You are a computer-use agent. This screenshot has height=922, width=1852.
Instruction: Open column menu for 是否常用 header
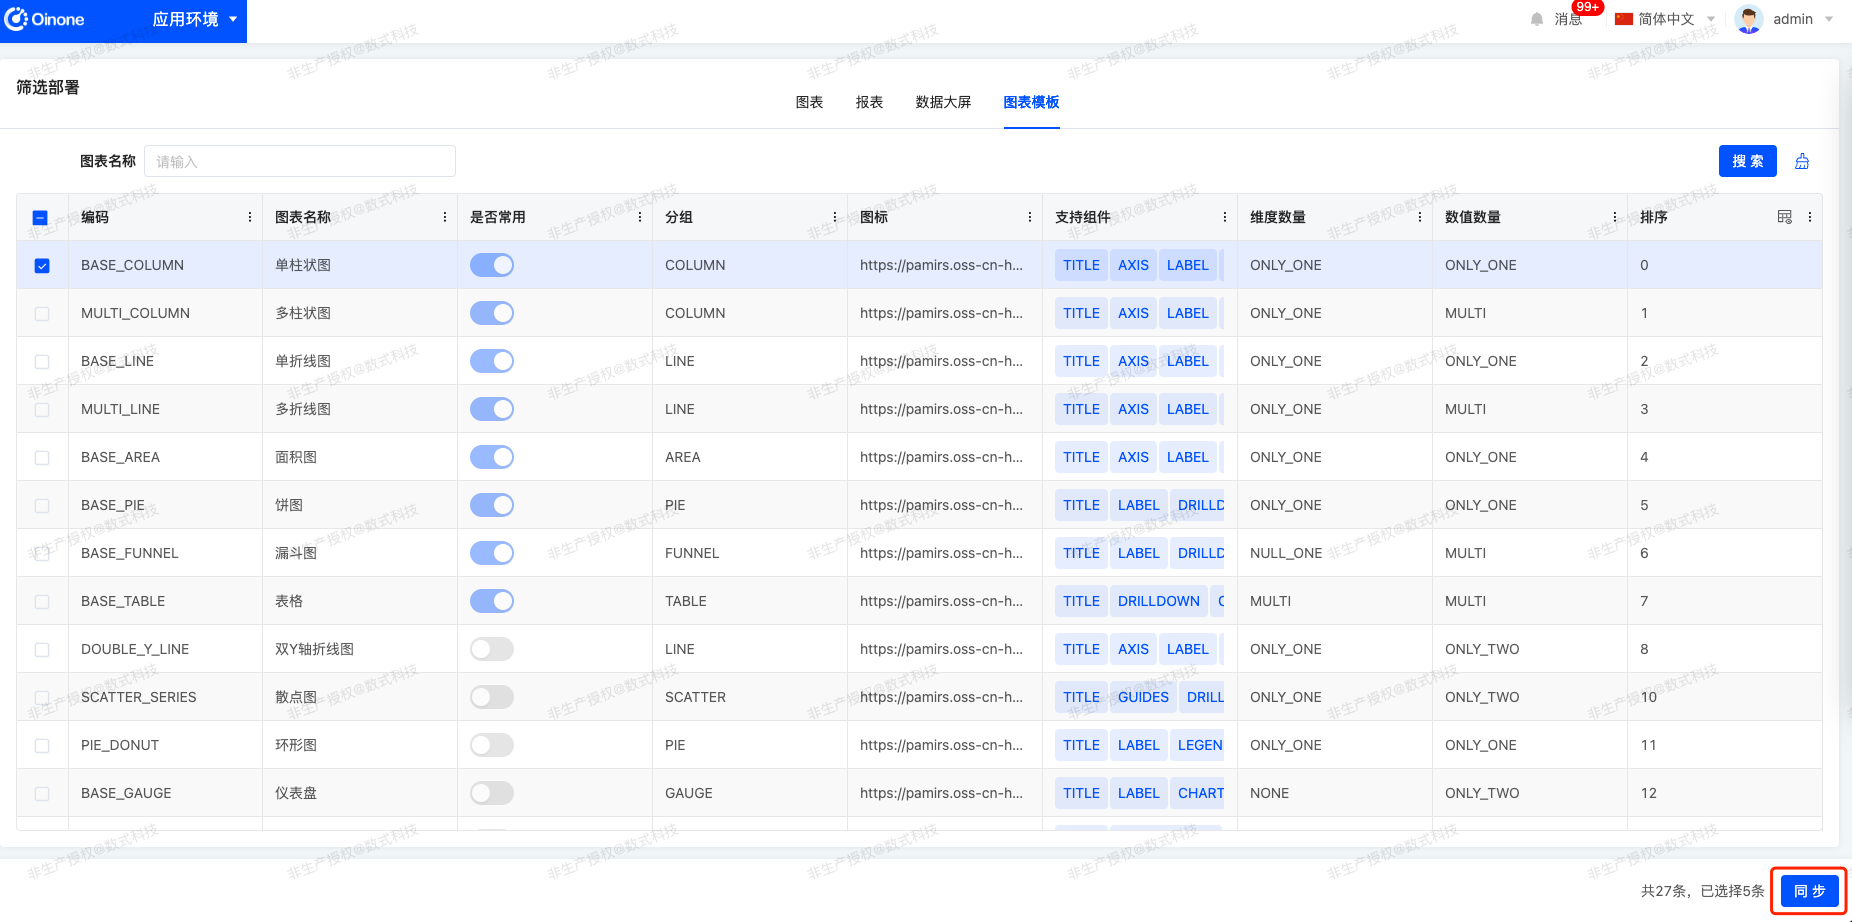click(x=640, y=217)
